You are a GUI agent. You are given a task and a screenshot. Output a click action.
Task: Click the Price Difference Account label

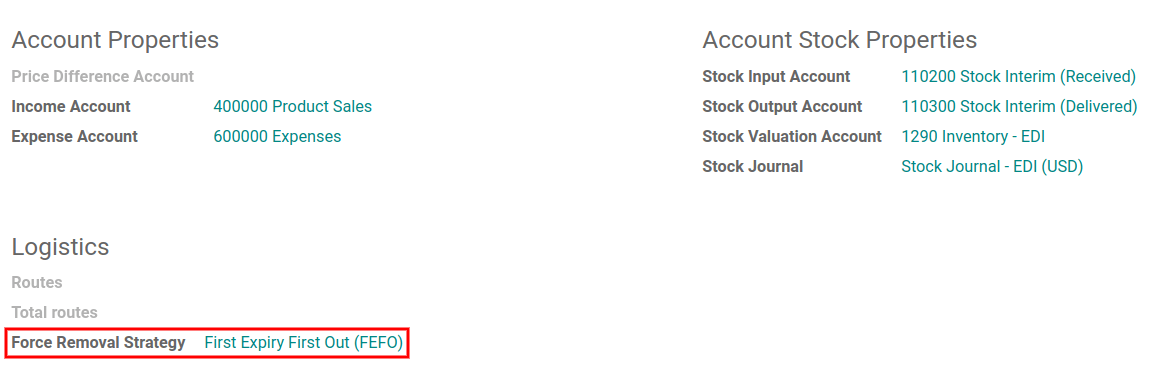103,77
